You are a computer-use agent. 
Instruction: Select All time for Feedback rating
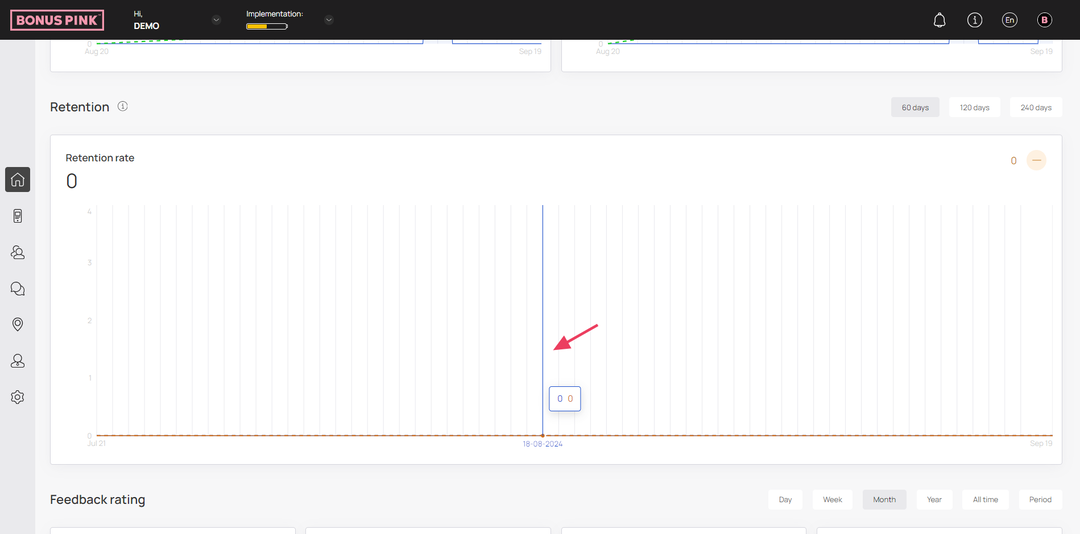[985, 500]
